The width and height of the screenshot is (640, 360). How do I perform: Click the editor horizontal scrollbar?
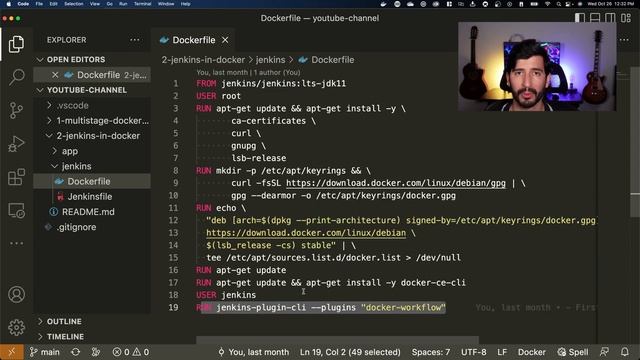coord(337,340)
